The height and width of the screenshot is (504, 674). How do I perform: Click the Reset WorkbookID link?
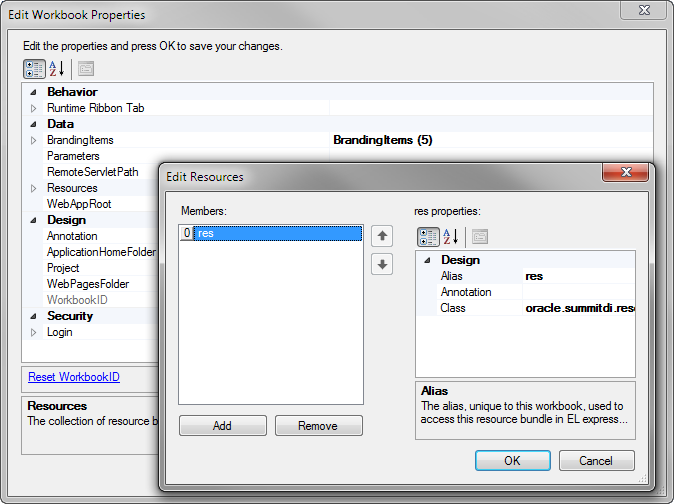click(74, 377)
